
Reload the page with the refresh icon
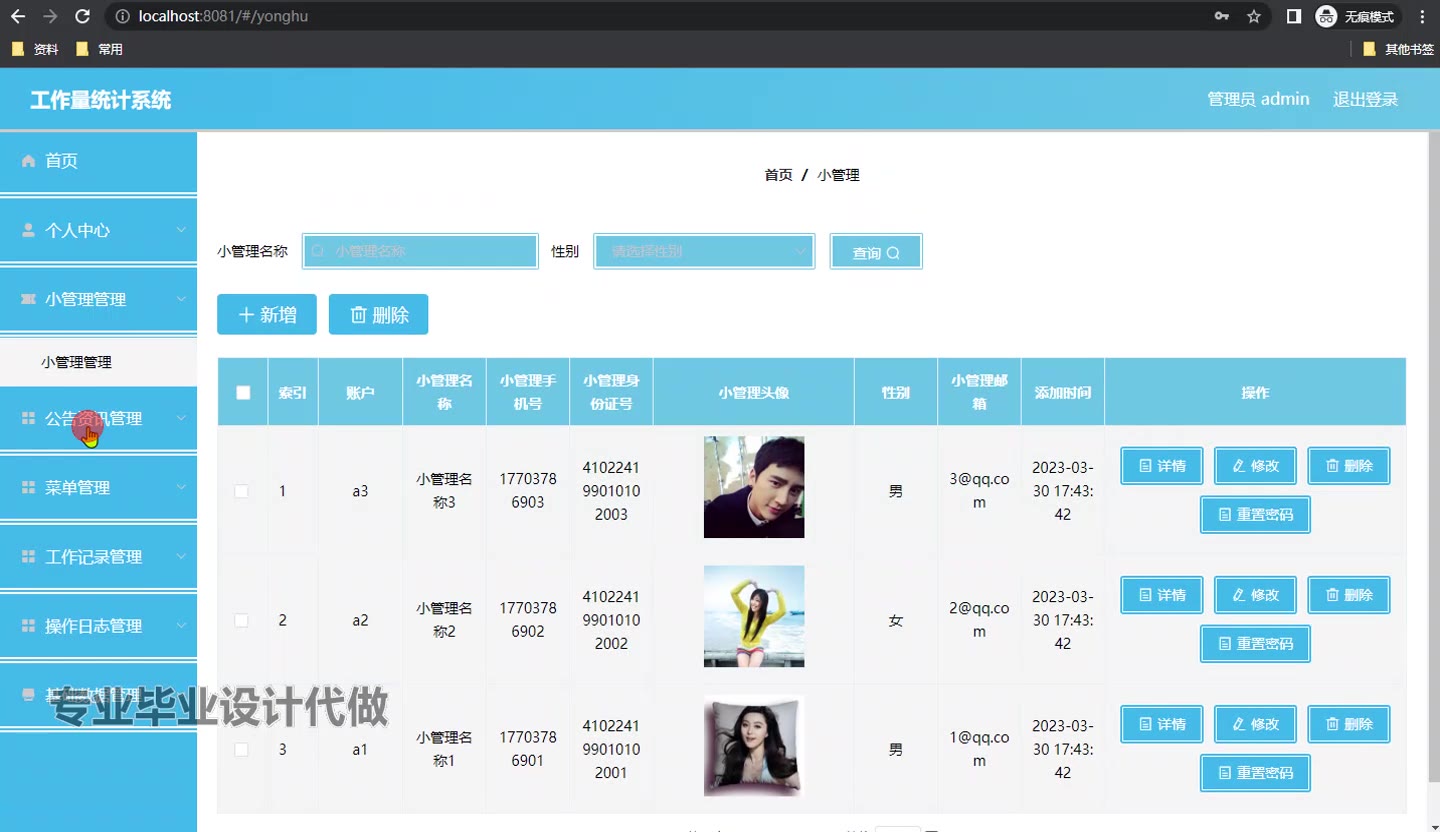[x=83, y=16]
